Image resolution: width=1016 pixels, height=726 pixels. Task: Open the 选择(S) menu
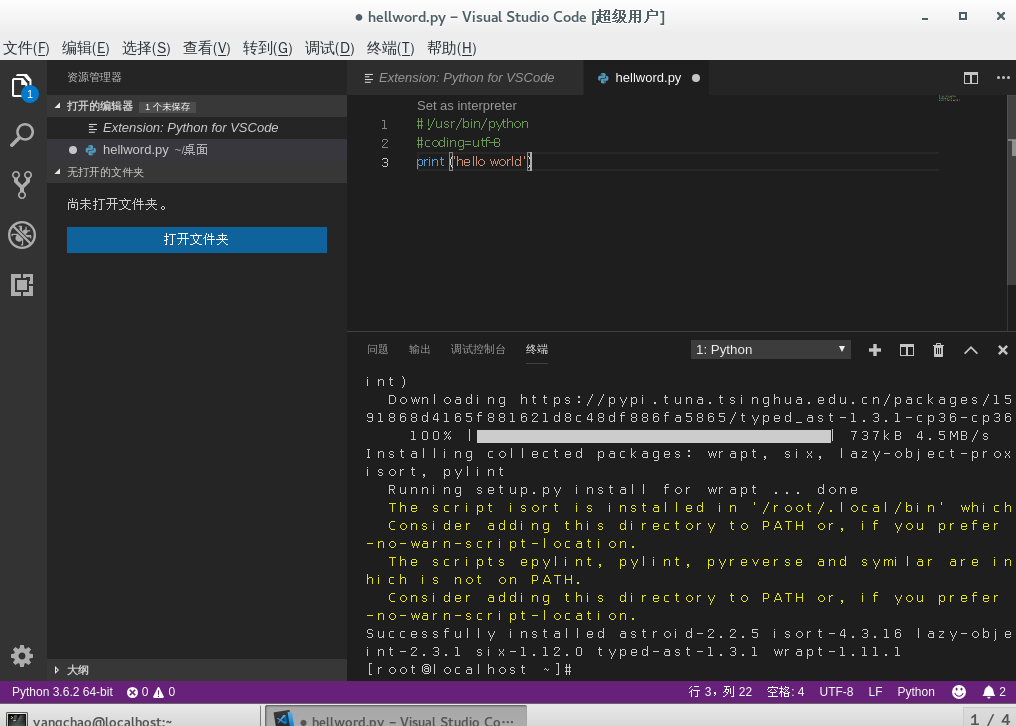146,48
